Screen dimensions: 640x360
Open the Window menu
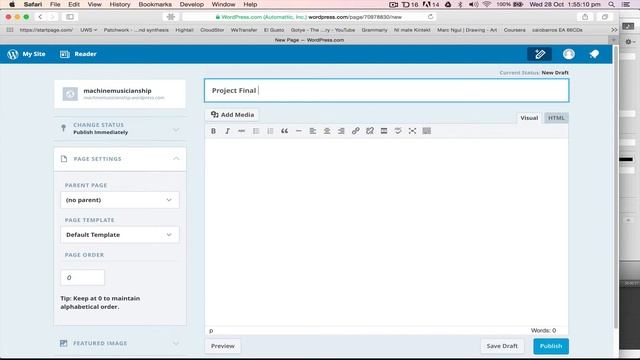click(223, 4)
